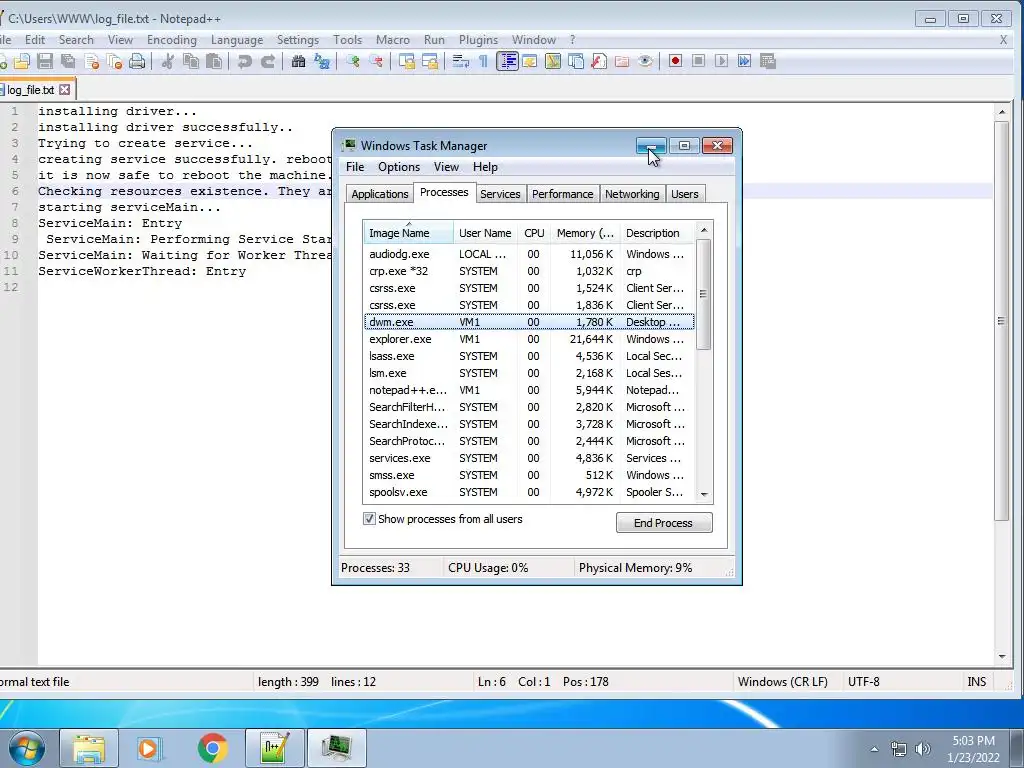The image size is (1024, 768).
Task: Click the Print icon in Notepad++ toolbar
Action: 137,61
